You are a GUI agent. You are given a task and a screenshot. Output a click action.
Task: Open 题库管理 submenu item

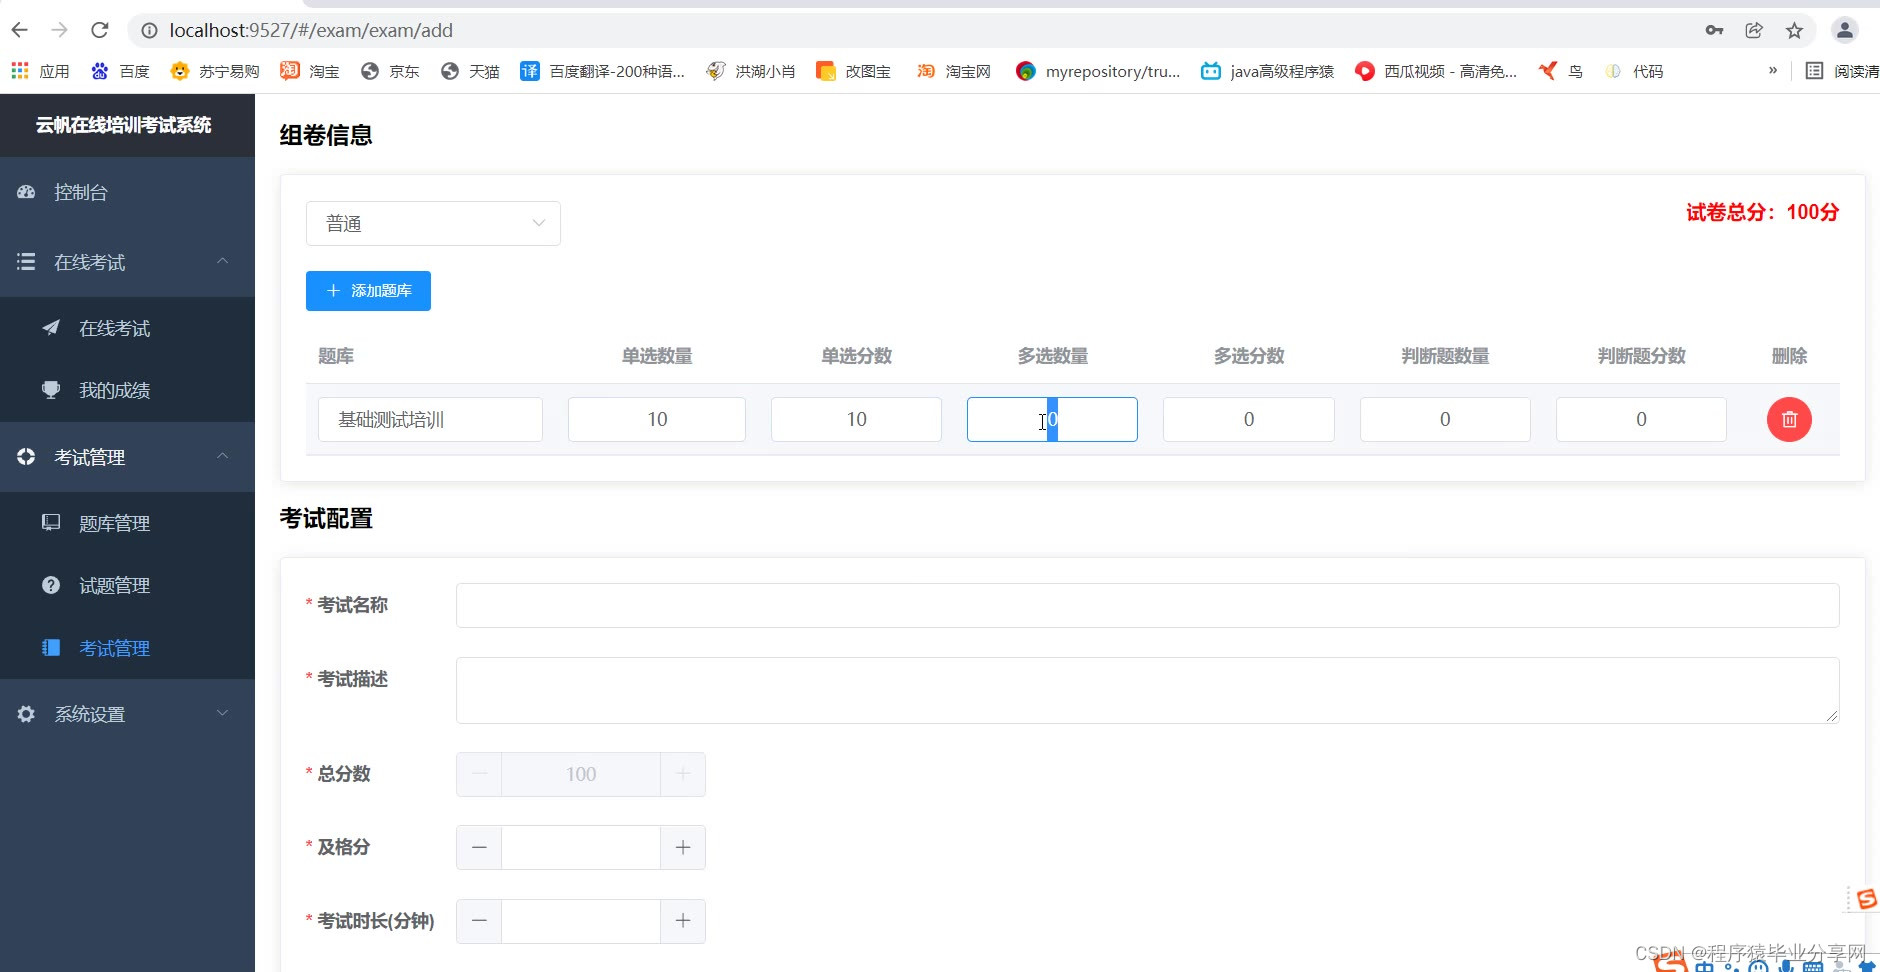127,523
